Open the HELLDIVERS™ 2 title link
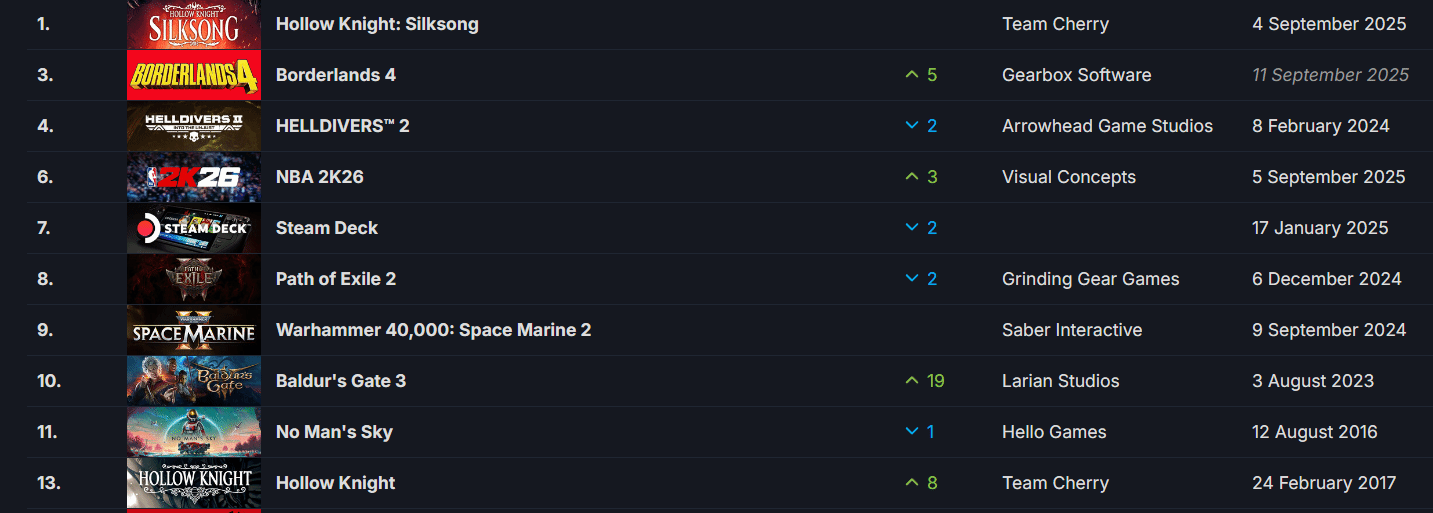 342,126
